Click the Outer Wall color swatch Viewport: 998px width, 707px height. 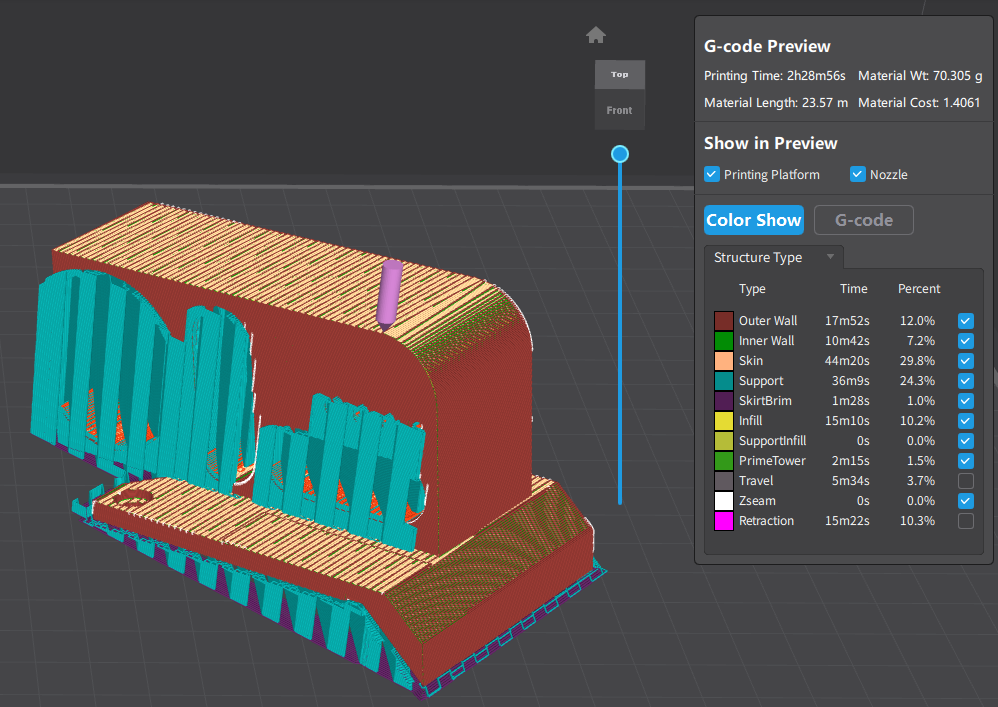pyautogui.click(x=724, y=321)
